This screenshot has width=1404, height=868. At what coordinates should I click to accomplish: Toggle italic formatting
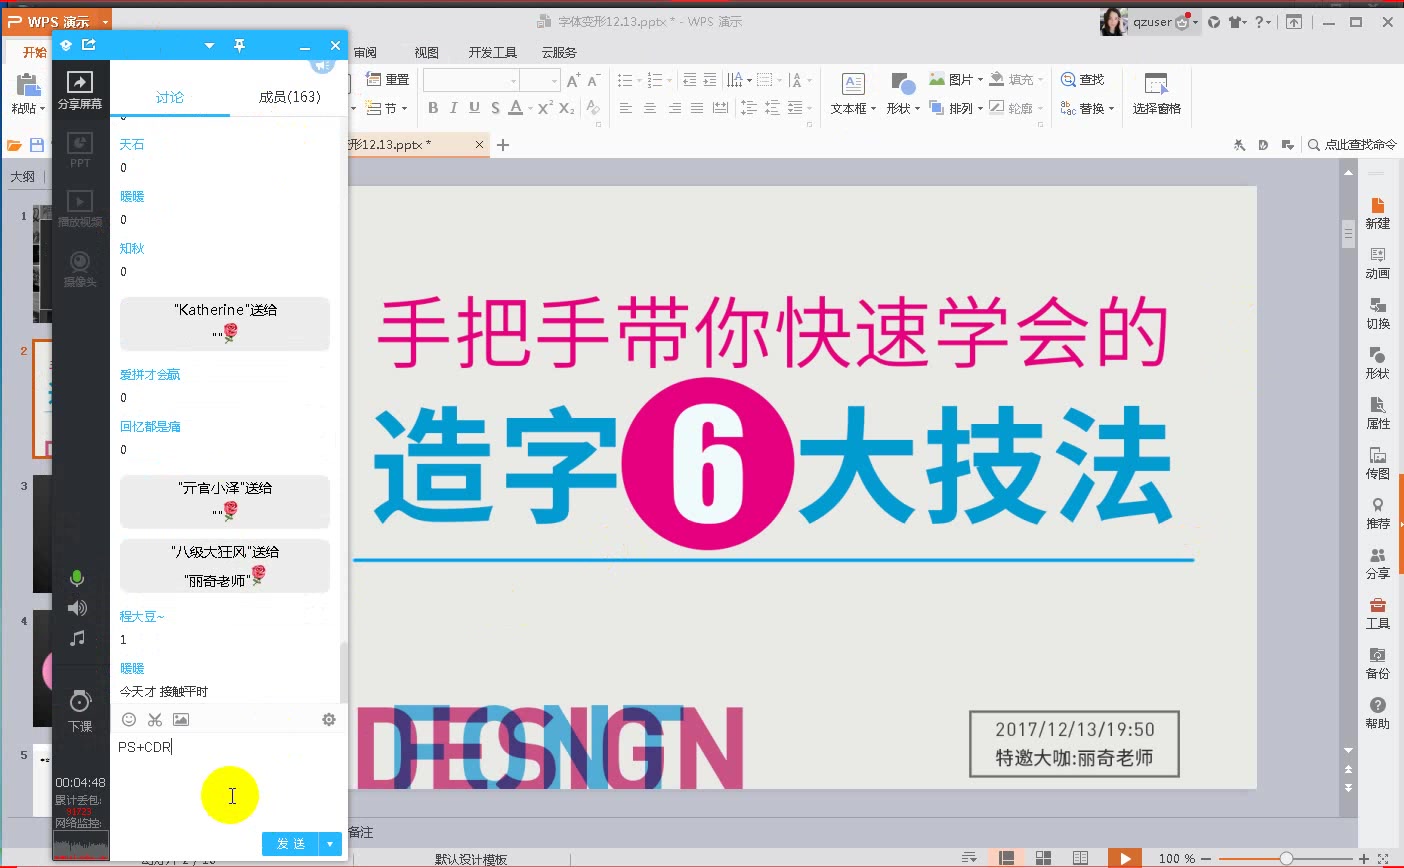point(452,105)
